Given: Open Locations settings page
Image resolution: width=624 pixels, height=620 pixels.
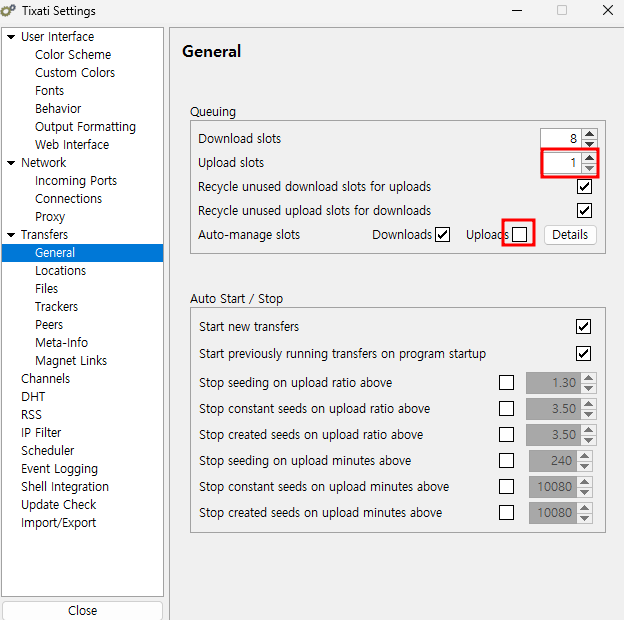Looking at the screenshot, I should click(x=60, y=271).
